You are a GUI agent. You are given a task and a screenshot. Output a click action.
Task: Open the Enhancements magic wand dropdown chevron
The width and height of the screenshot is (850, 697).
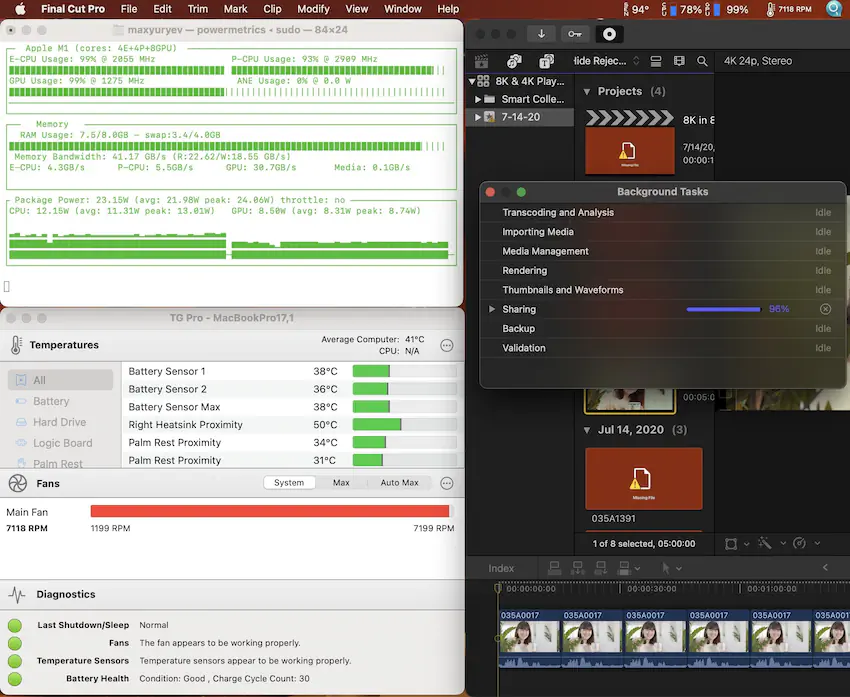(x=783, y=543)
